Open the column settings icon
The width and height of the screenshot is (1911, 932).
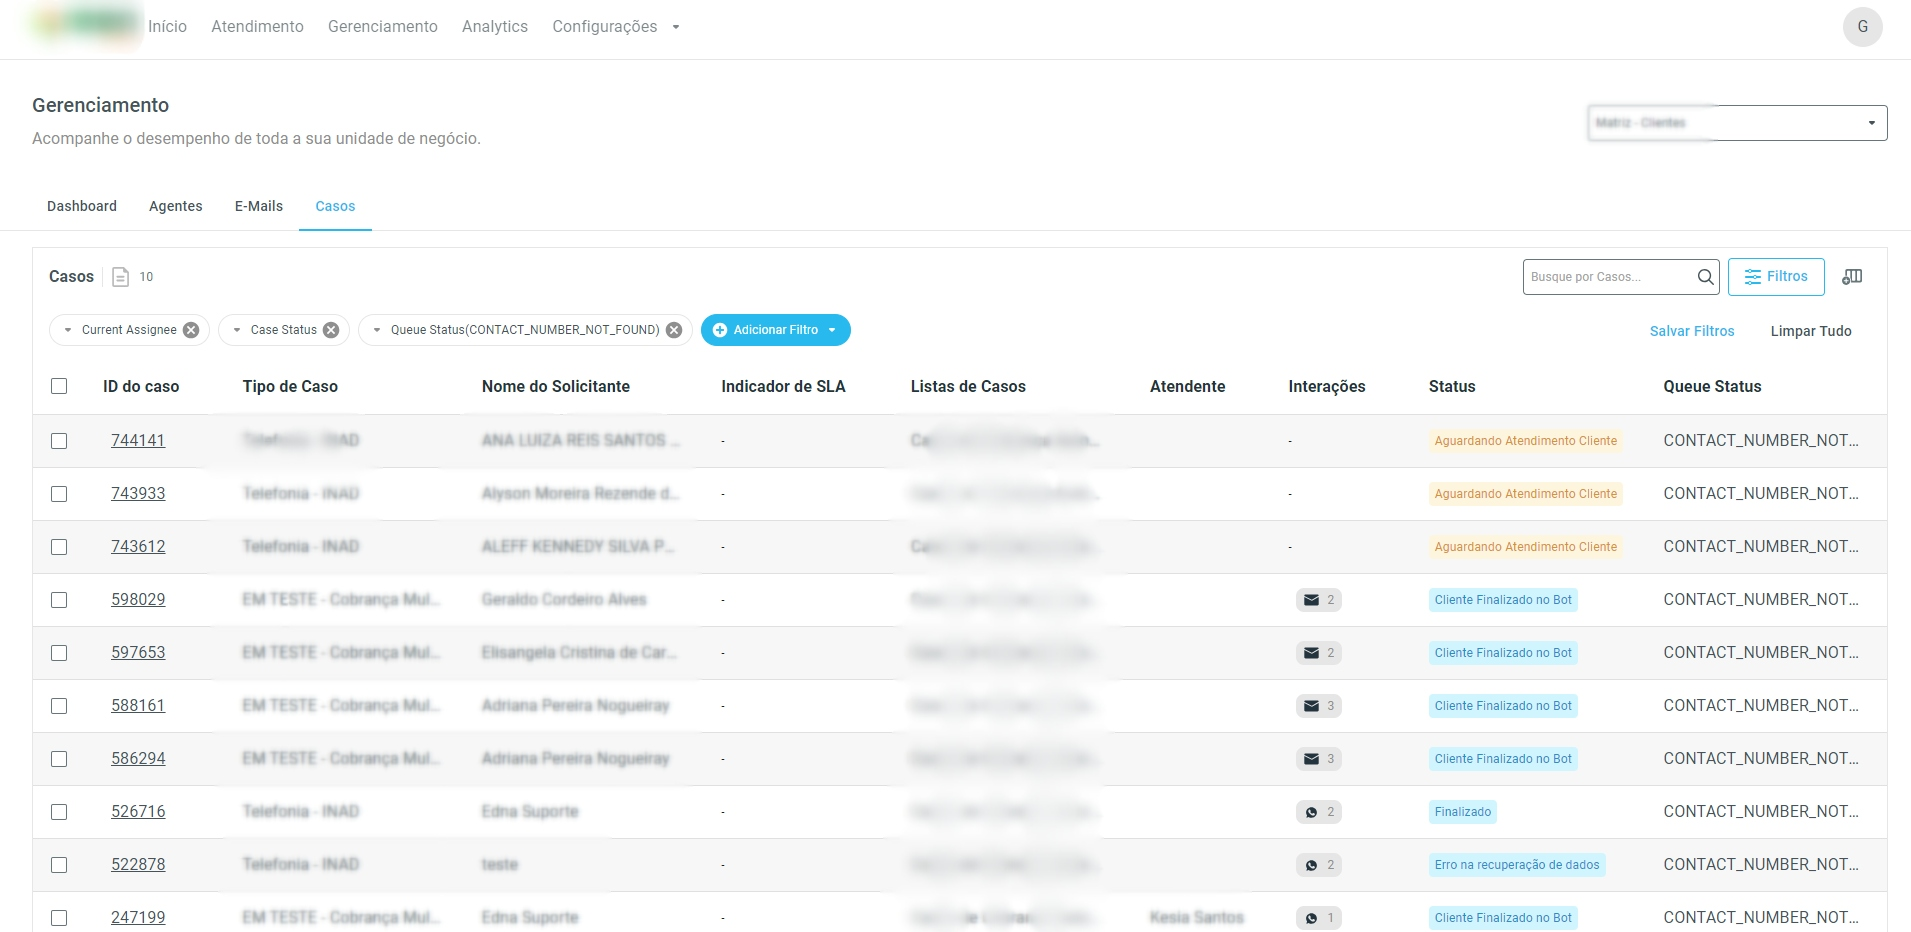pos(1852,277)
